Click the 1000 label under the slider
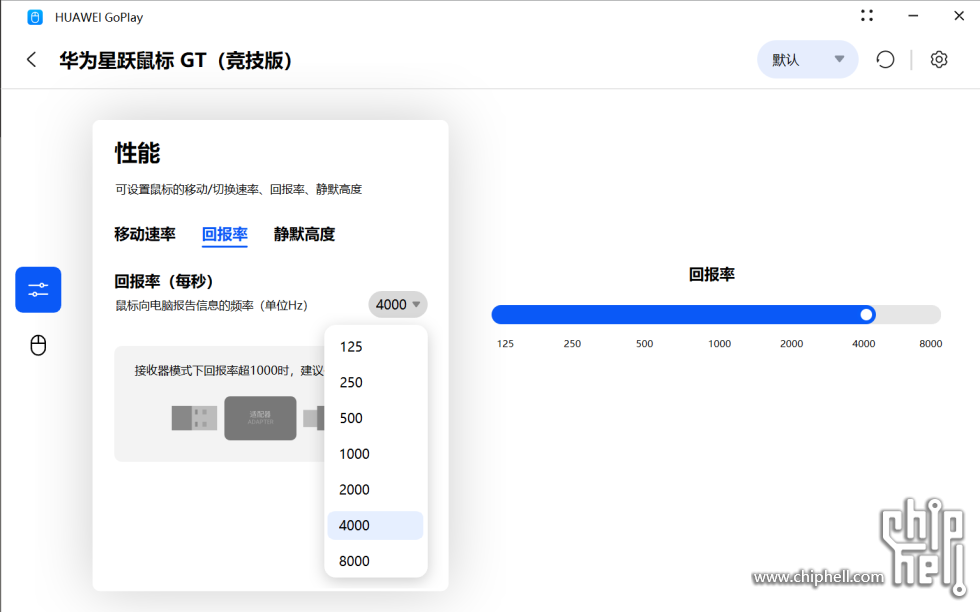Screen dimensions: 980x612 click(x=719, y=344)
